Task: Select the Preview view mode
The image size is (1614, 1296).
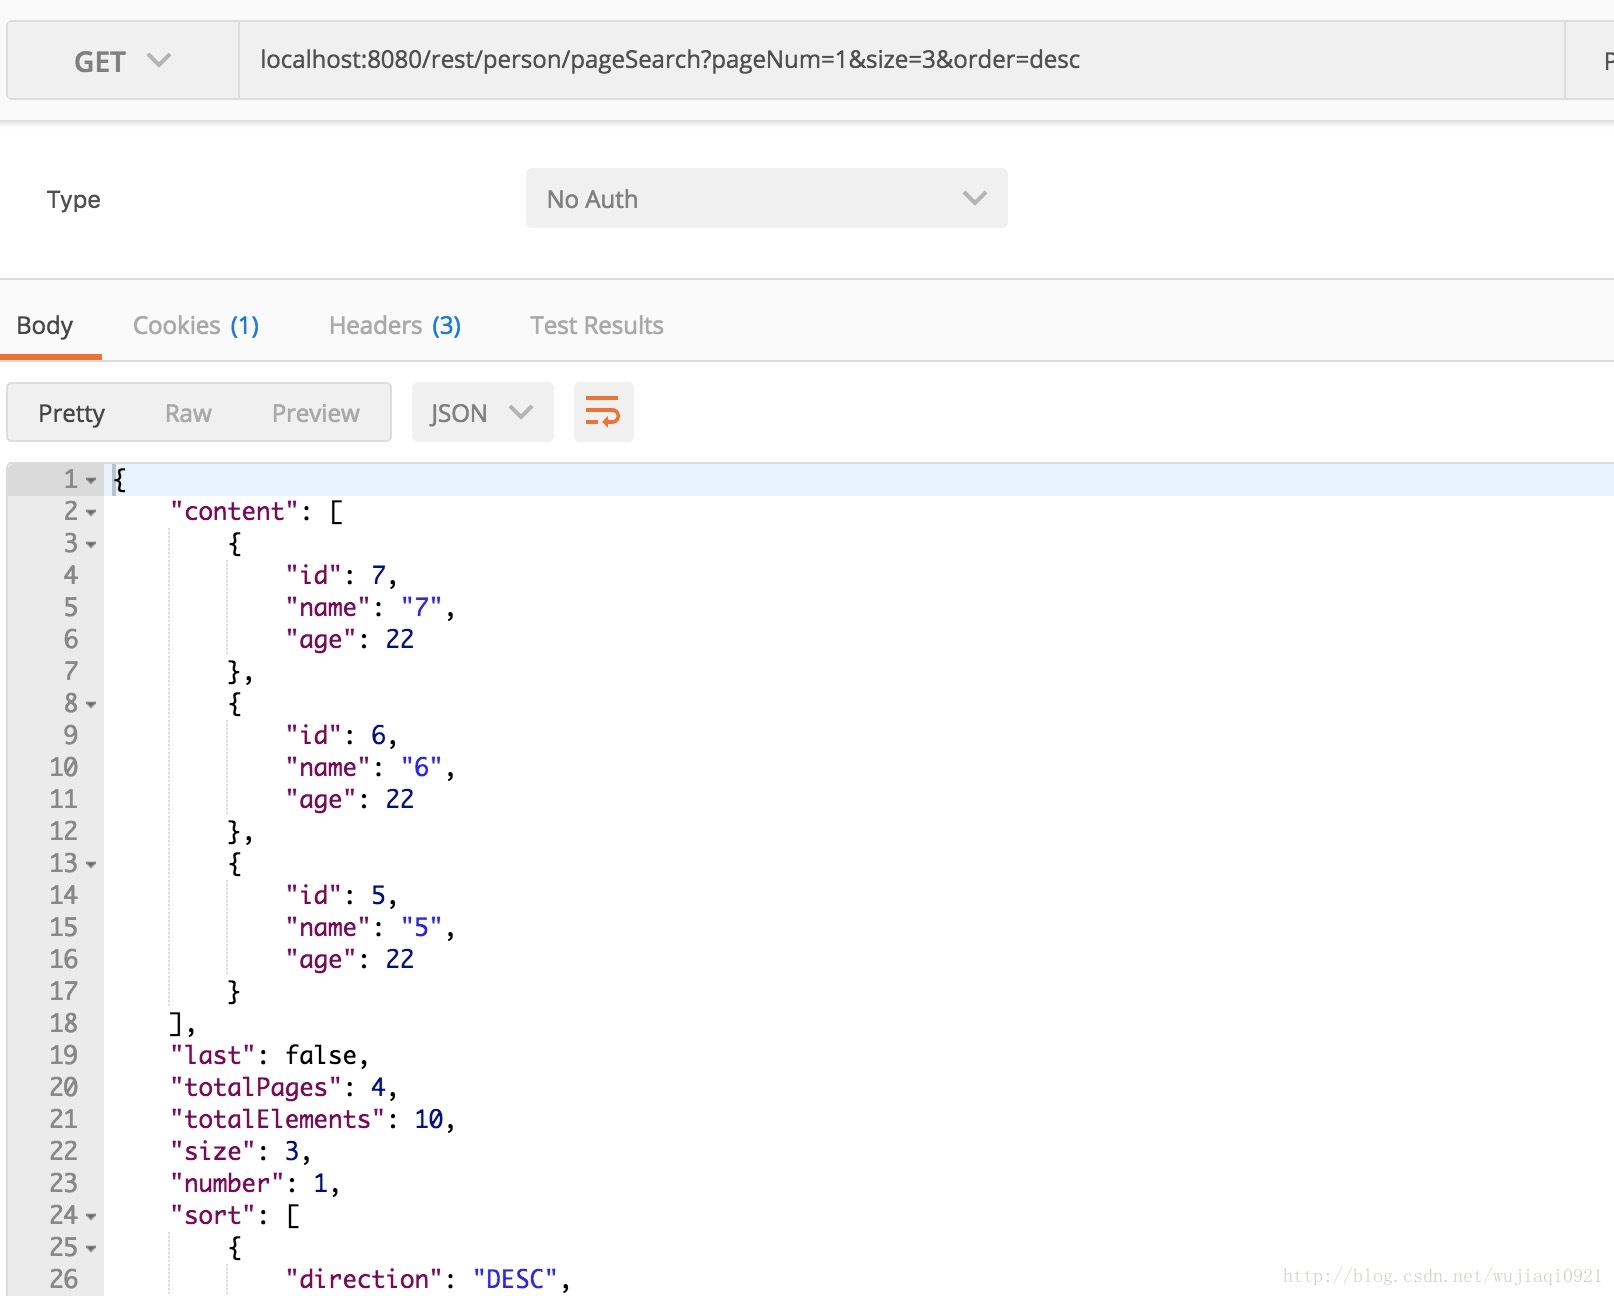Action: (x=316, y=413)
